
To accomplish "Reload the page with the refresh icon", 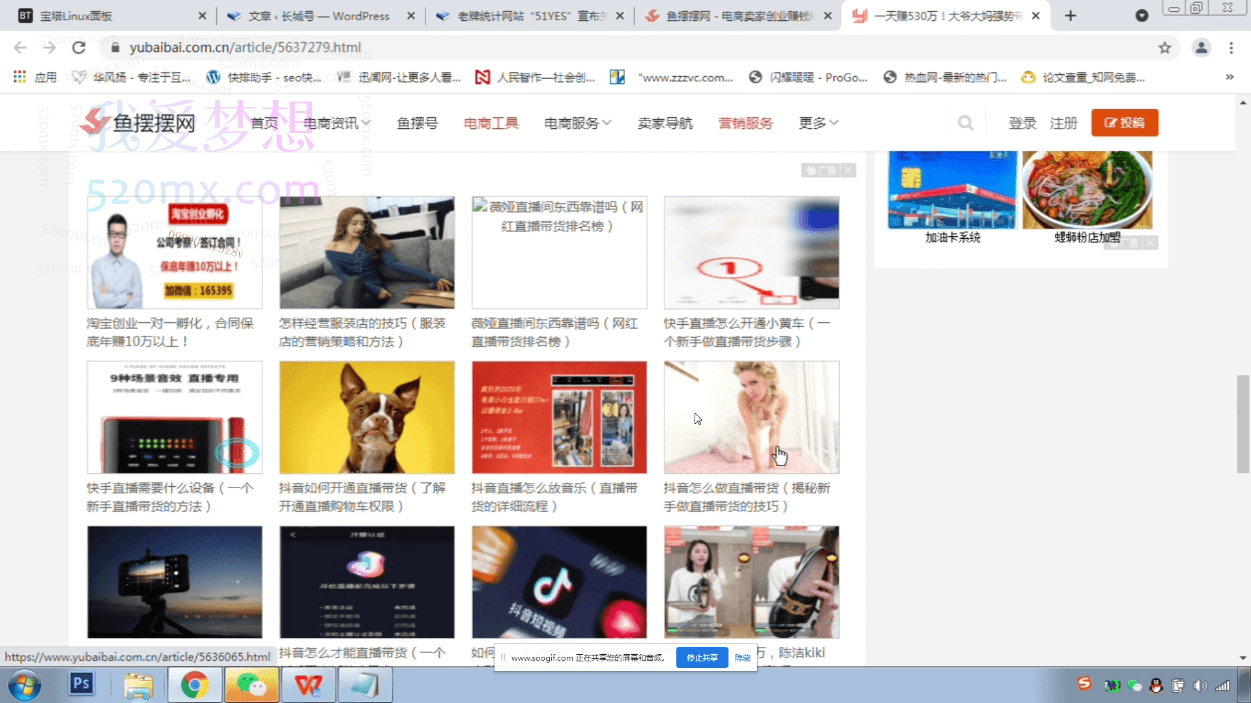I will pyautogui.click(x=79, y=46).
